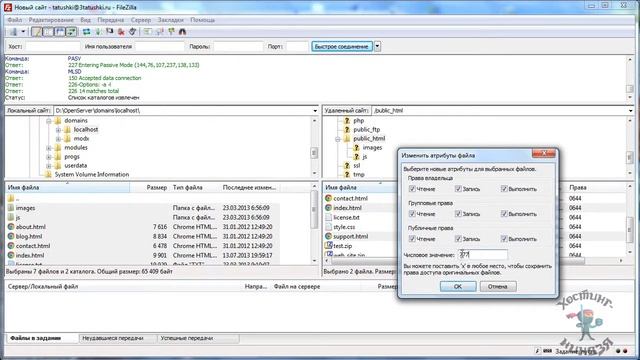
Task: Uncheck public Выполнить permission checkbox
Action: pyautogui.click(x=504, y=239)
